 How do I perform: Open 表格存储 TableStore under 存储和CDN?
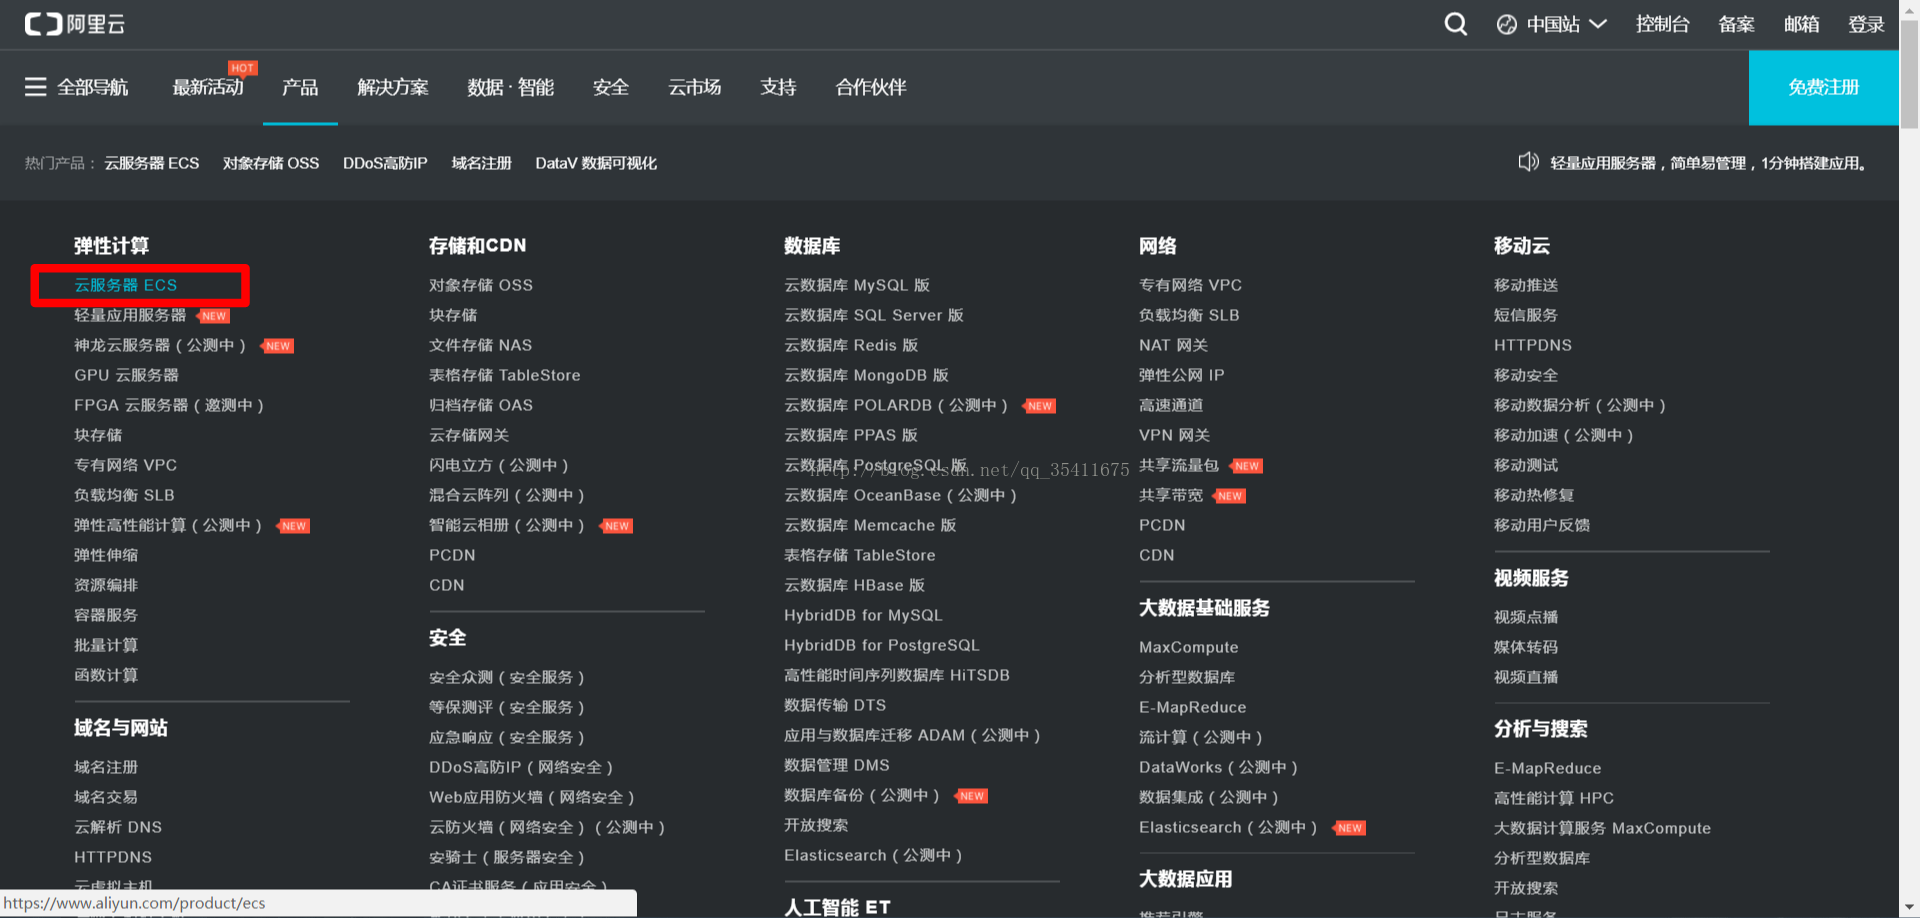[504, 375]
